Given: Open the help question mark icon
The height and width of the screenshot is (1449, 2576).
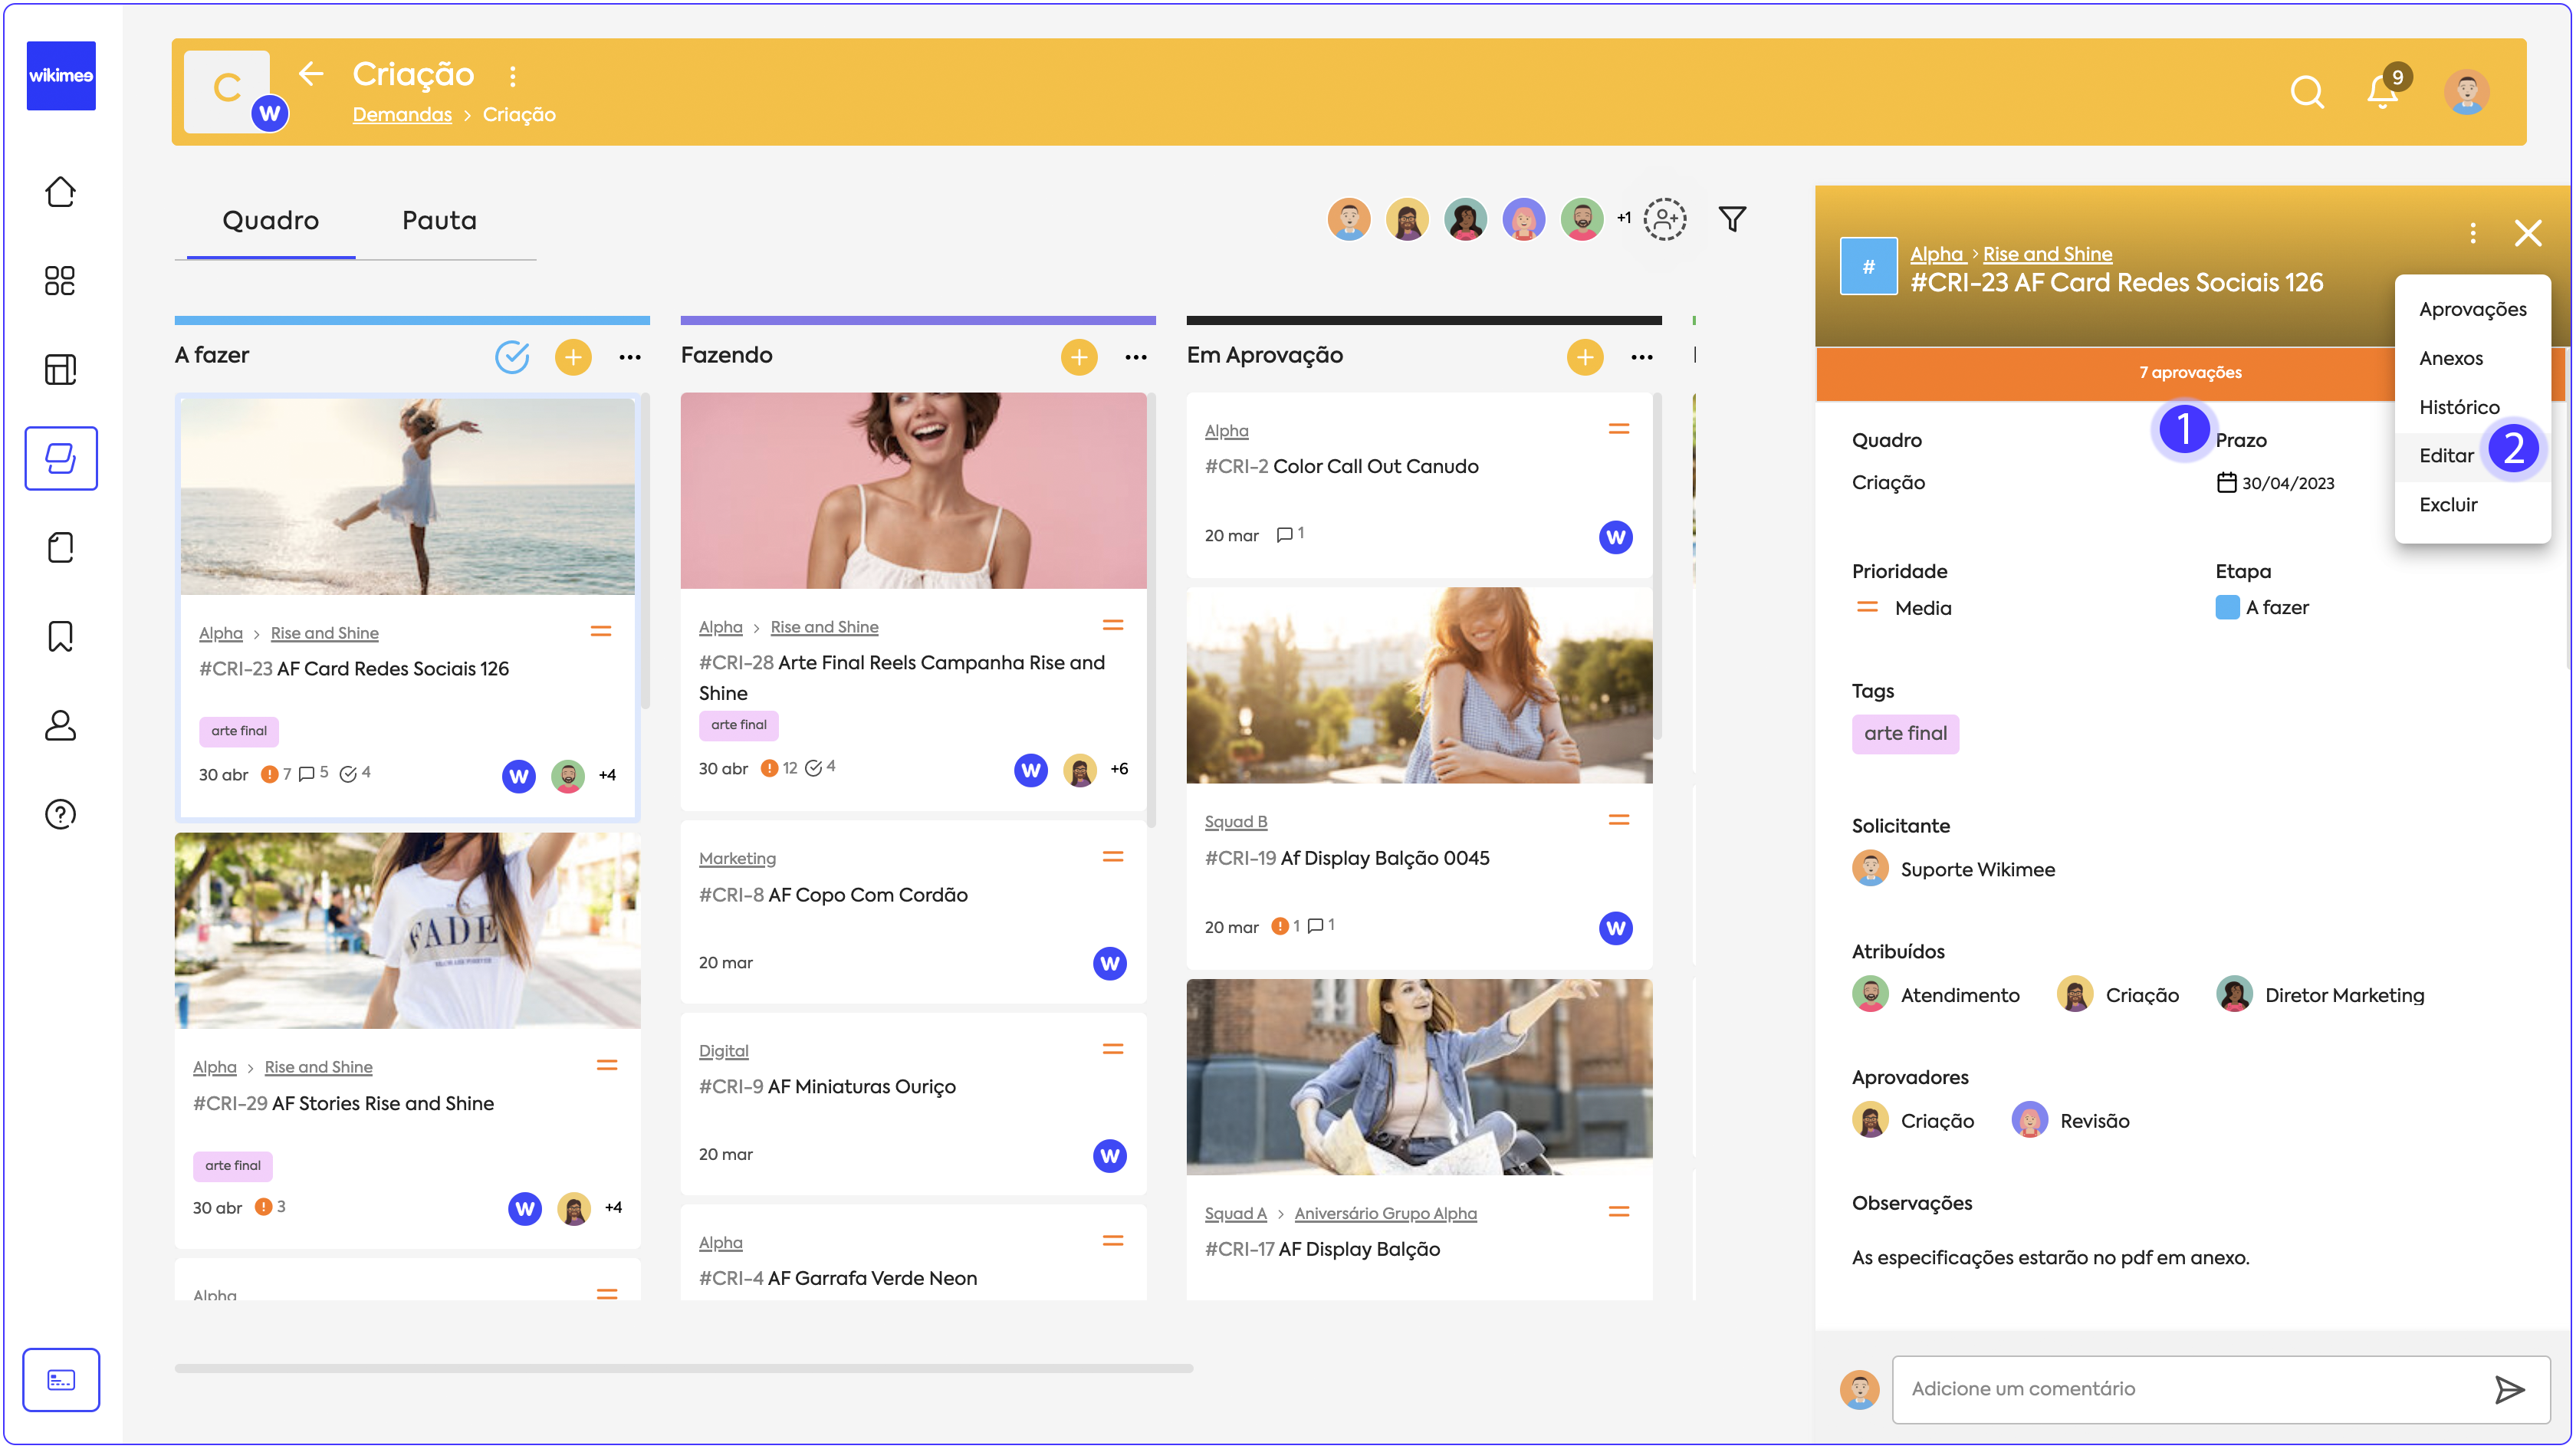Looking at the screenshot, I should 60,814.
